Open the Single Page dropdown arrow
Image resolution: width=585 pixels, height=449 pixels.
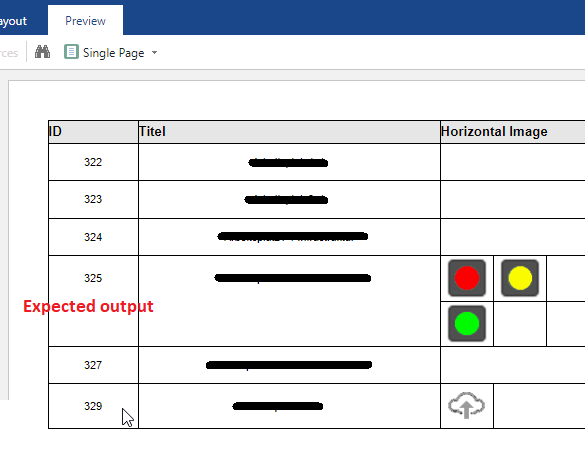pyautogui.click(x=154, y=53)
